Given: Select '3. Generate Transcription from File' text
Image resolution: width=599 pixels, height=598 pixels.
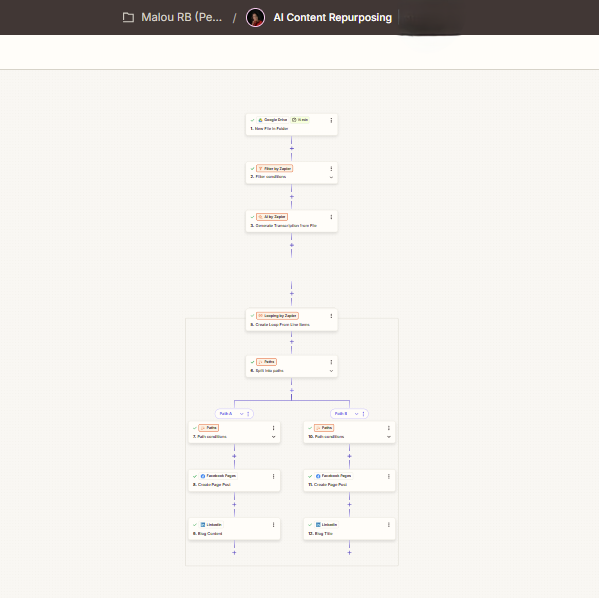Looking at the screenshot, I should (x=284, y=225).
